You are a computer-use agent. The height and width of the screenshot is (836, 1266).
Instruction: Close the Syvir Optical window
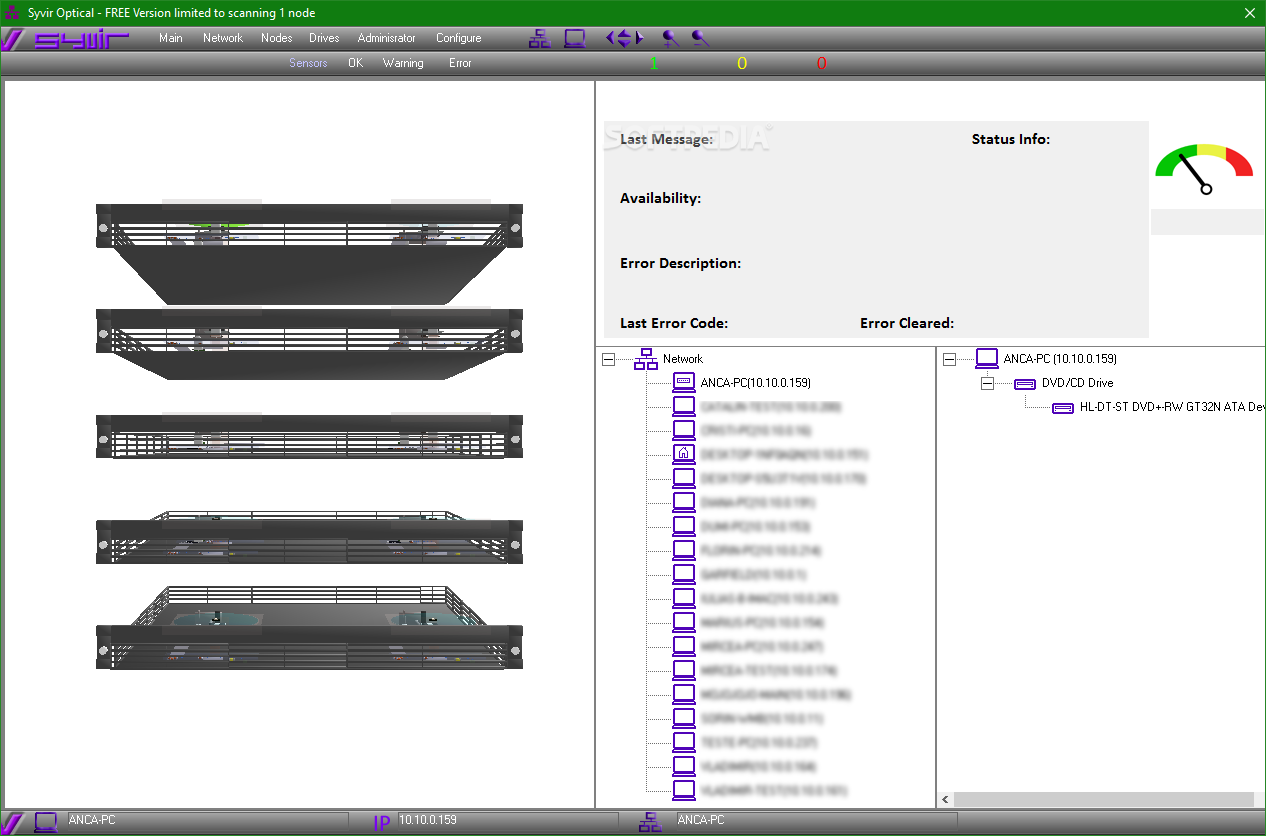coord(1249,13)
